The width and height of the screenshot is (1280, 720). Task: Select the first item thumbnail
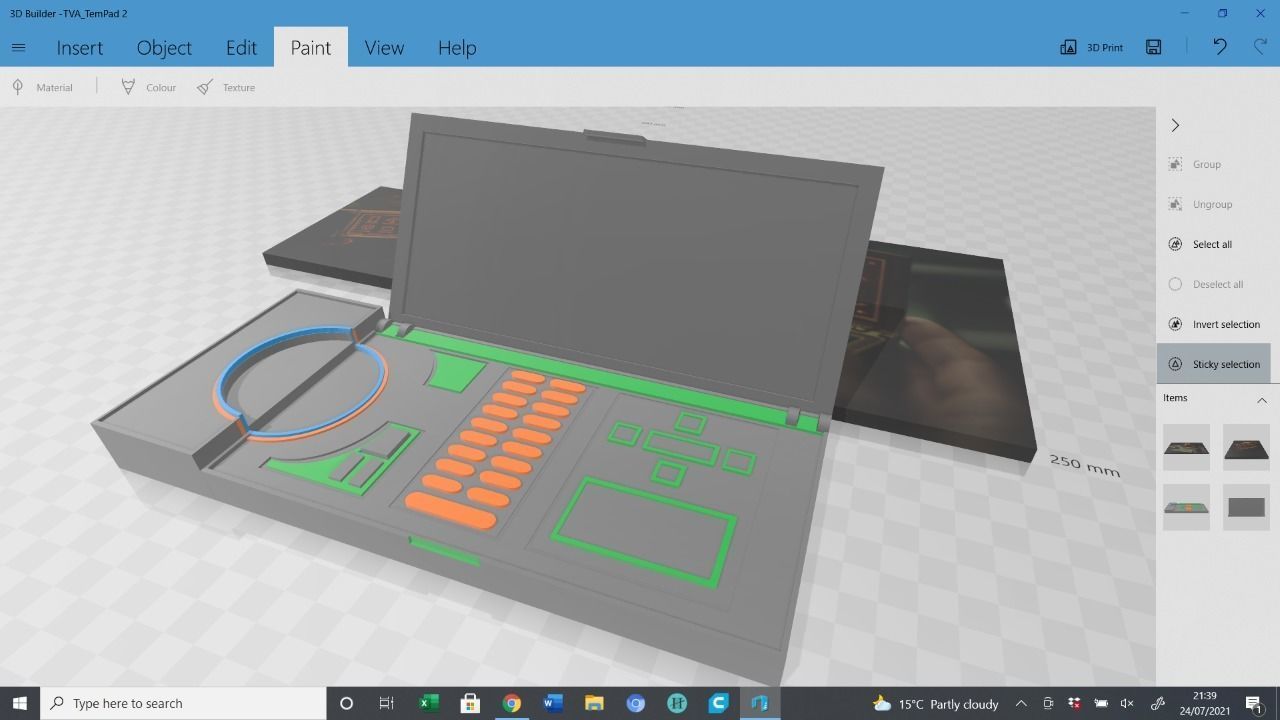click(x=1186, y=447)
